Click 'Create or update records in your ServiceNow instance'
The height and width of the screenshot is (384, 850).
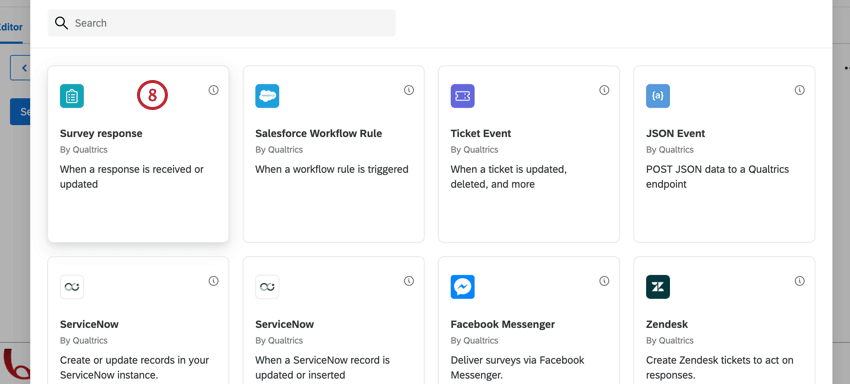pyautogui.click(x=134, y=368)
